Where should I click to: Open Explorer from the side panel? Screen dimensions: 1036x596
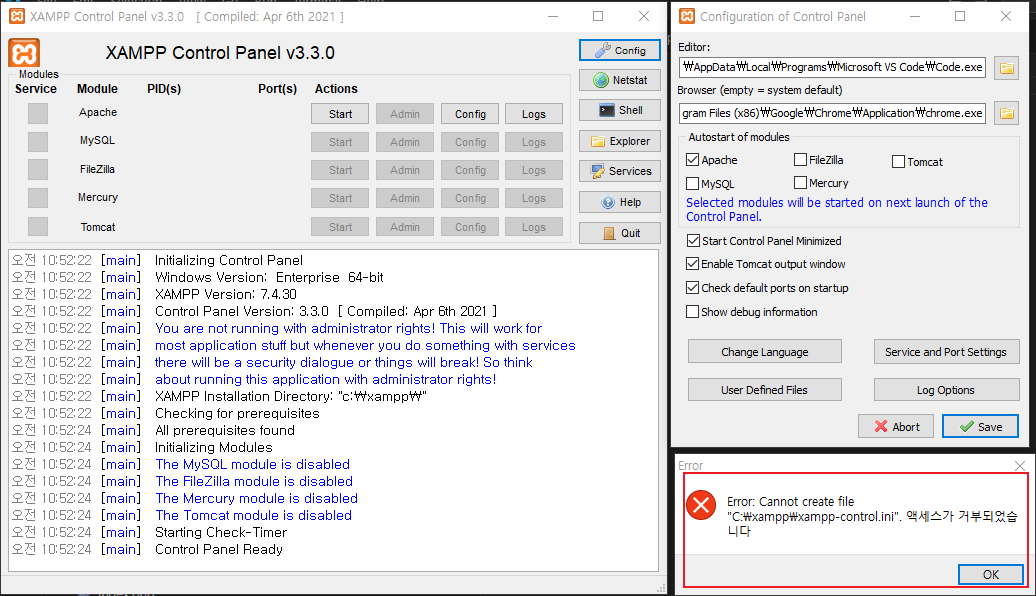click(x=620, y=141)
